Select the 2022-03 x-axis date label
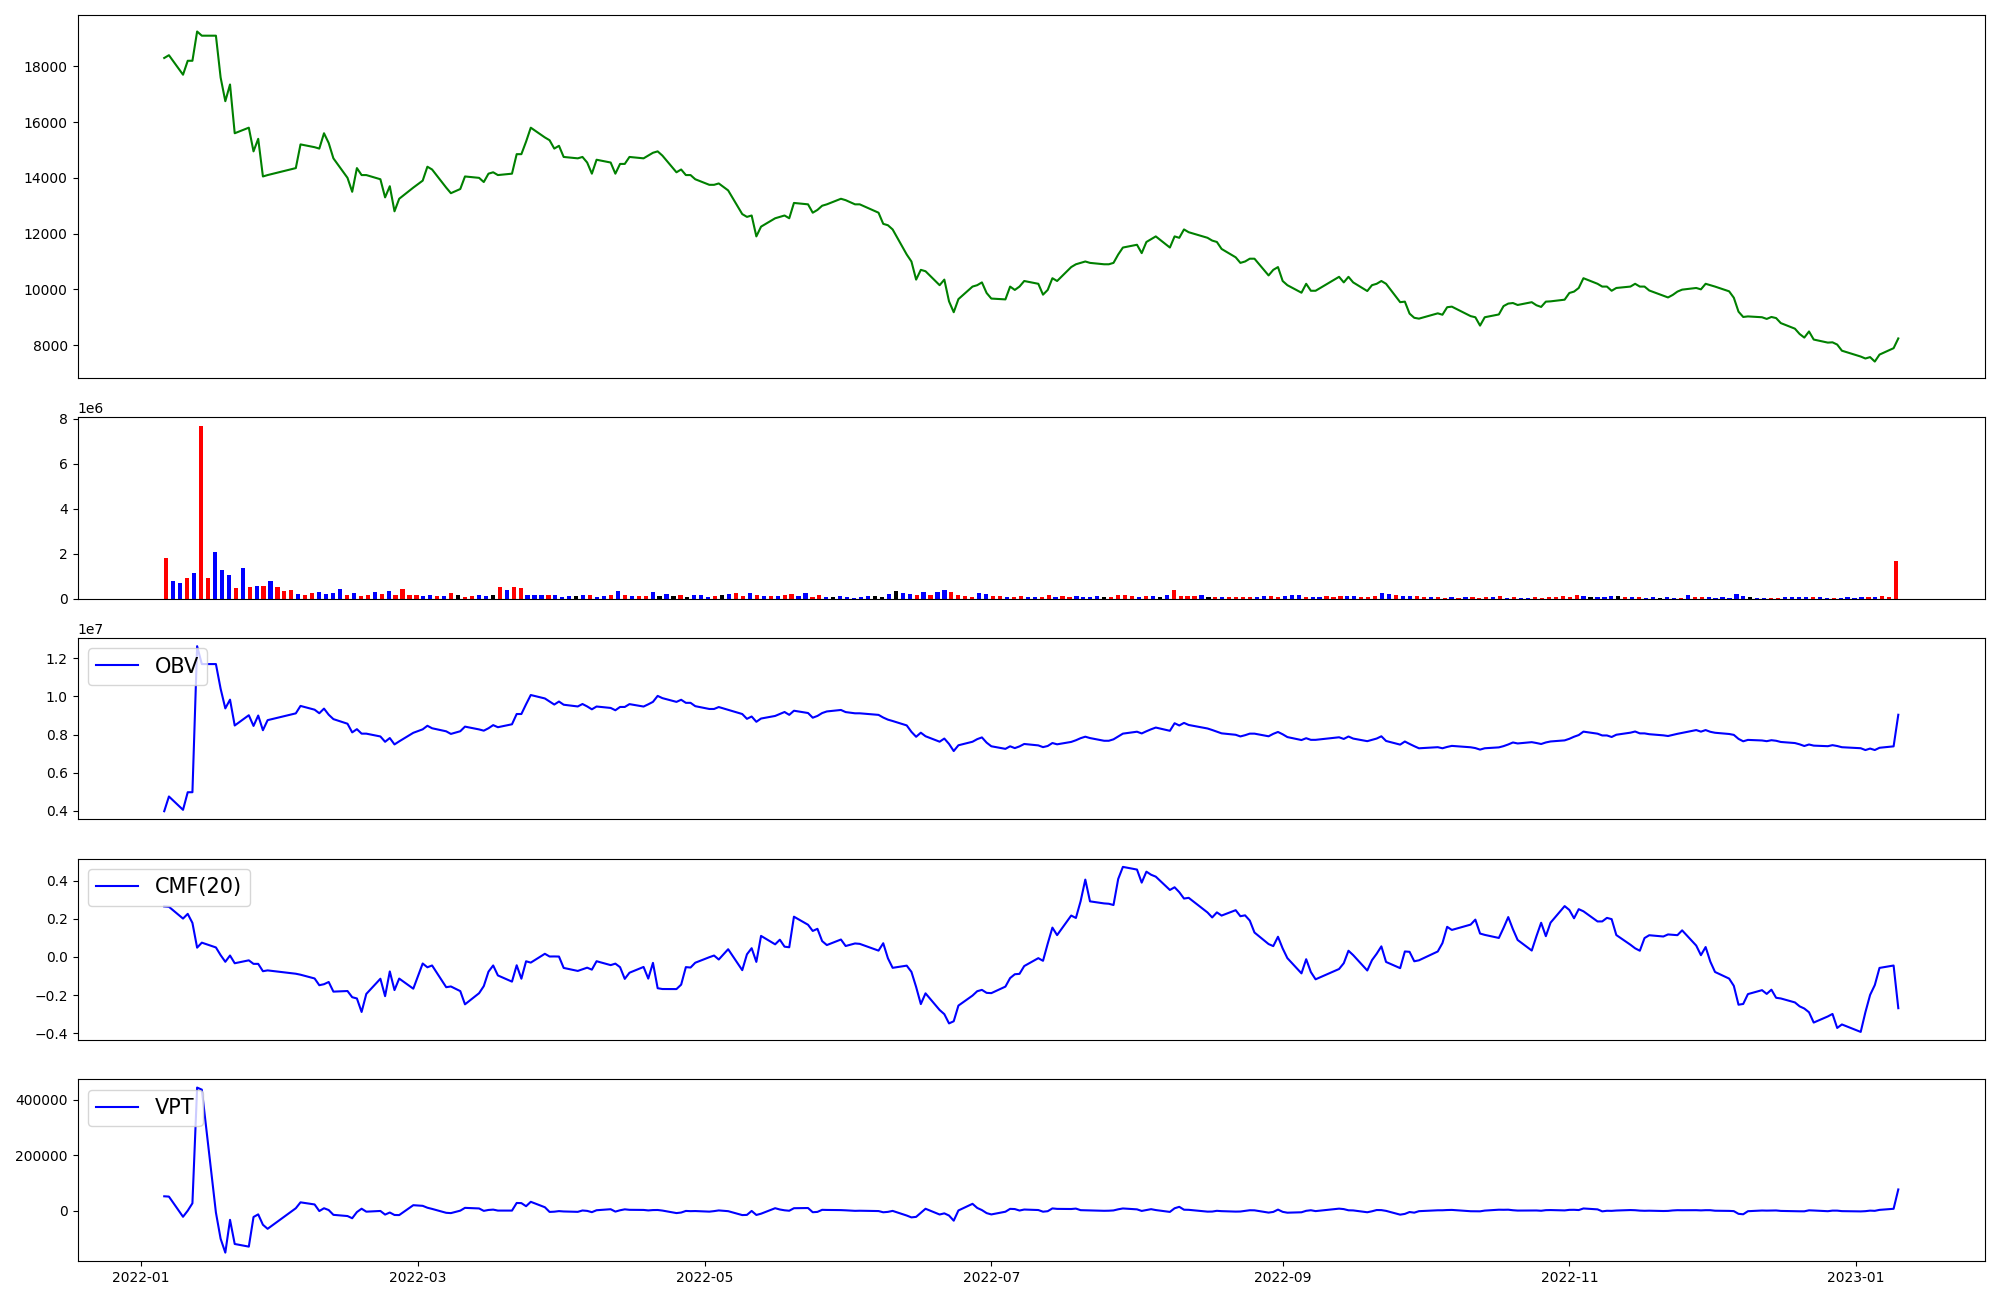 pyautogui.click(x=418, y=1277)
